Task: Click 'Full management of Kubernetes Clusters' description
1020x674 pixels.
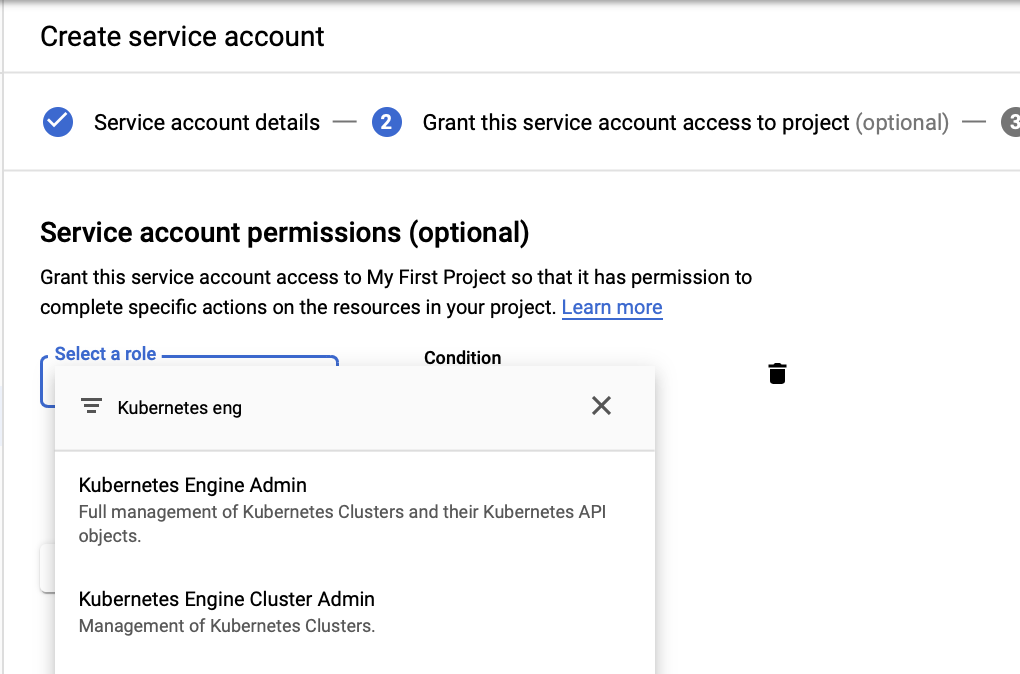Action: pyautogui.click(x=342, y=524)
